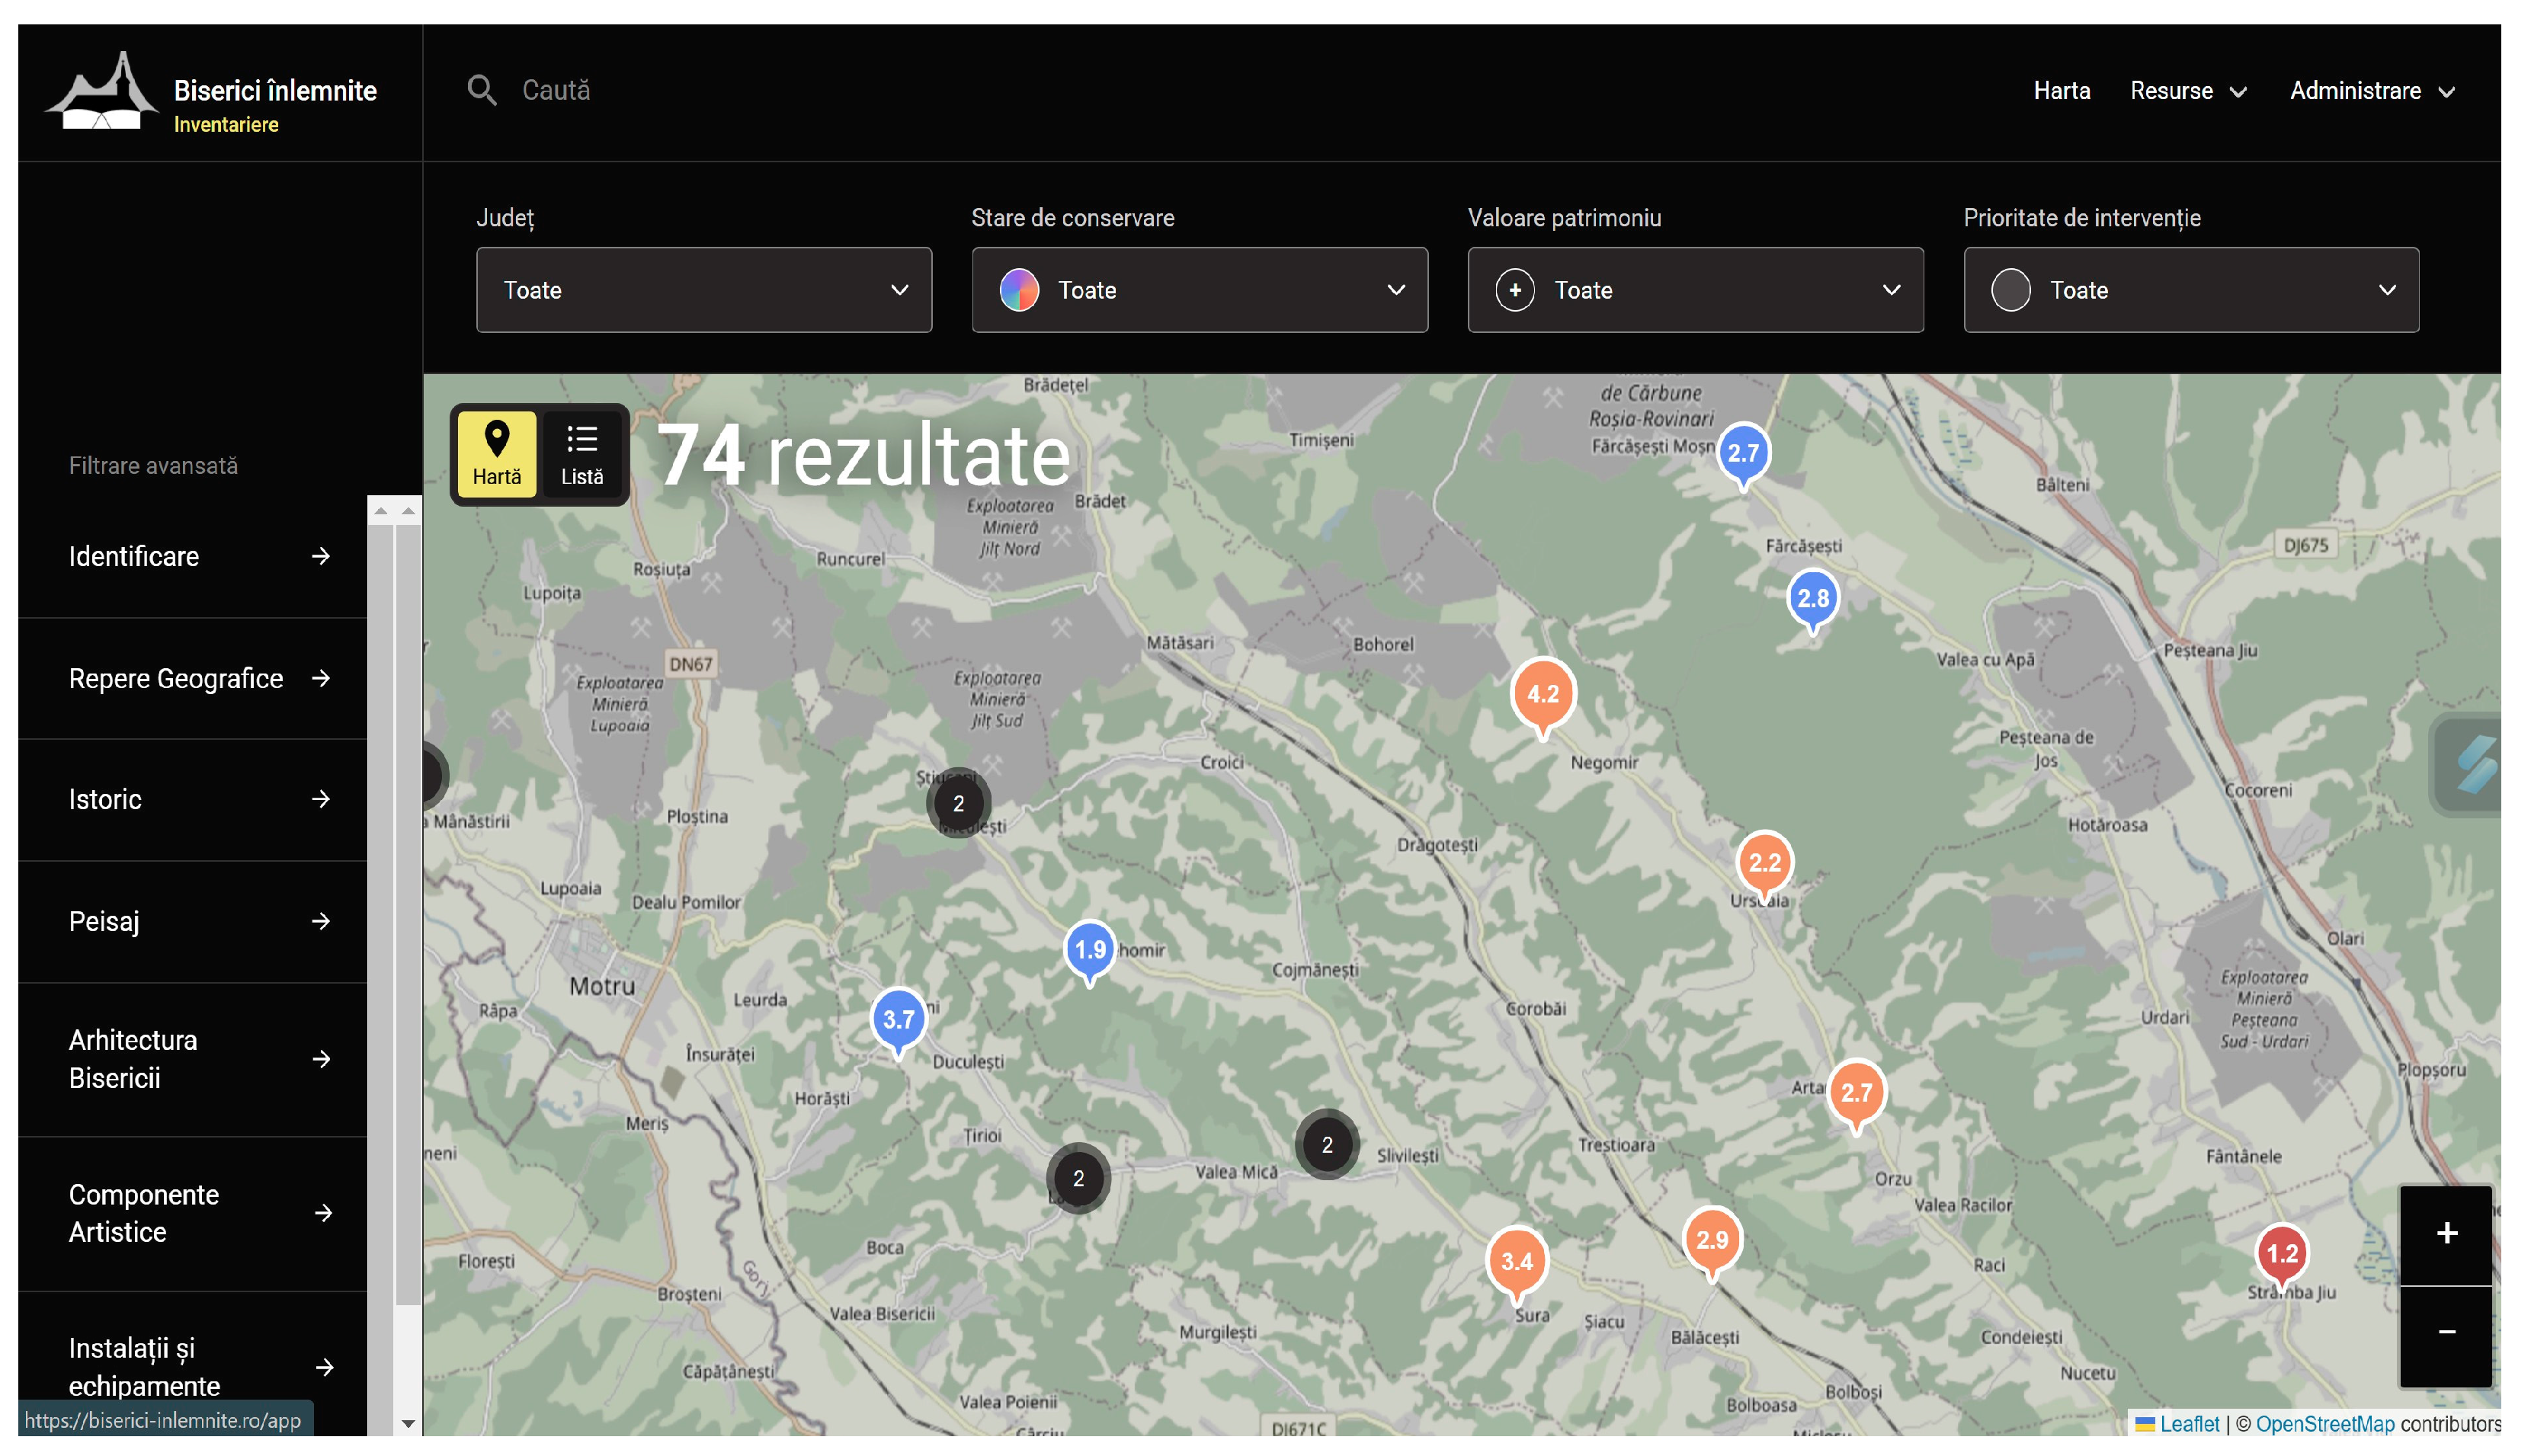The image size is (2531, 1456).
Task: Switch to Hartă map view
Action: [x=497, y=454]
